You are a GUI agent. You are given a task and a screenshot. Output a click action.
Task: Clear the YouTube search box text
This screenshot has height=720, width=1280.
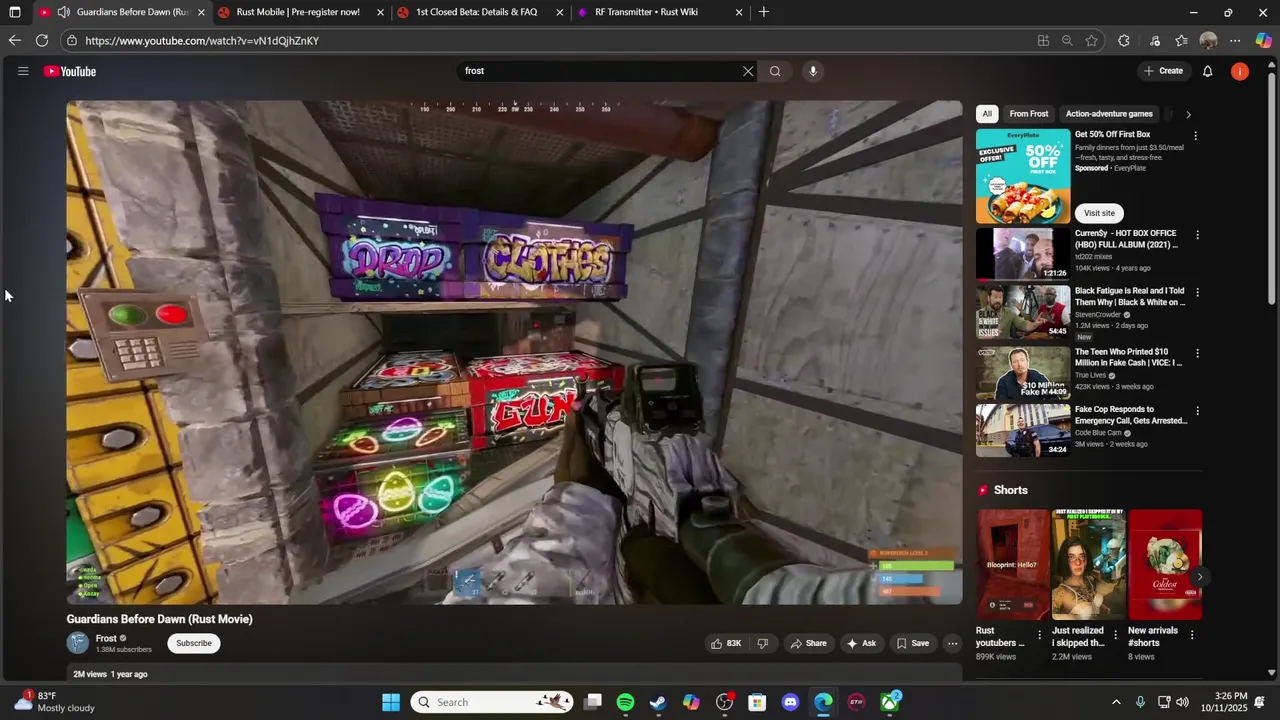747,71
